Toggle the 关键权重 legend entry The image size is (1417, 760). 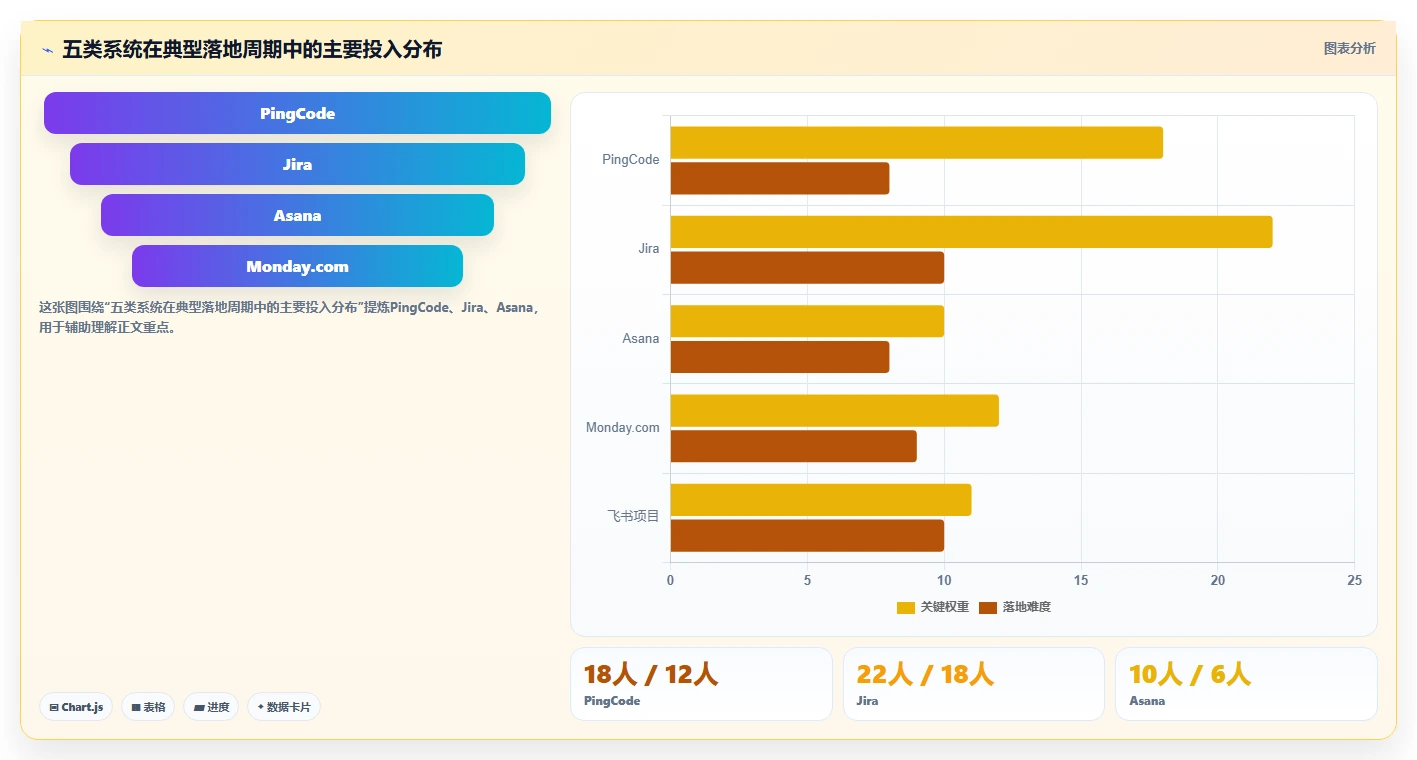coord(933,607)
